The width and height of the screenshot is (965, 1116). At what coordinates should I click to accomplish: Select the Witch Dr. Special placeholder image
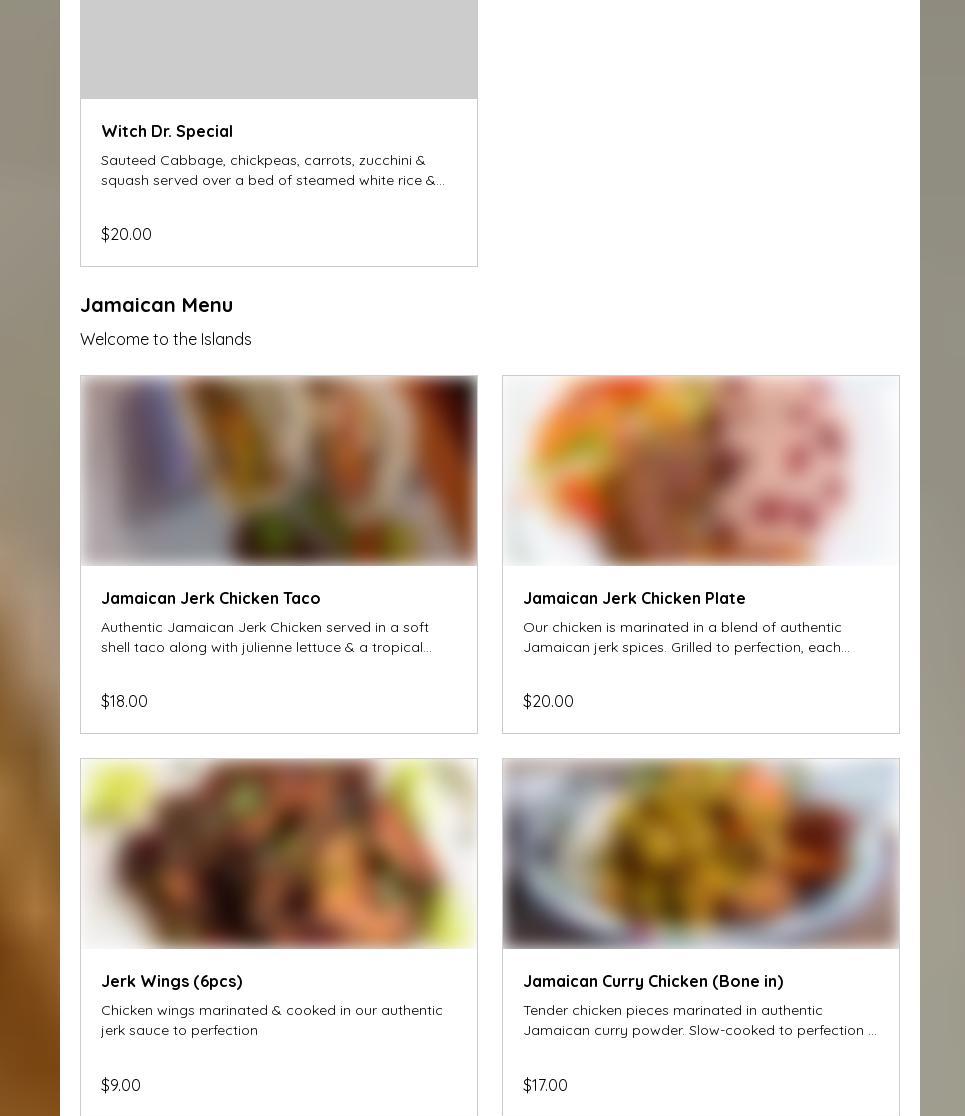279,49
